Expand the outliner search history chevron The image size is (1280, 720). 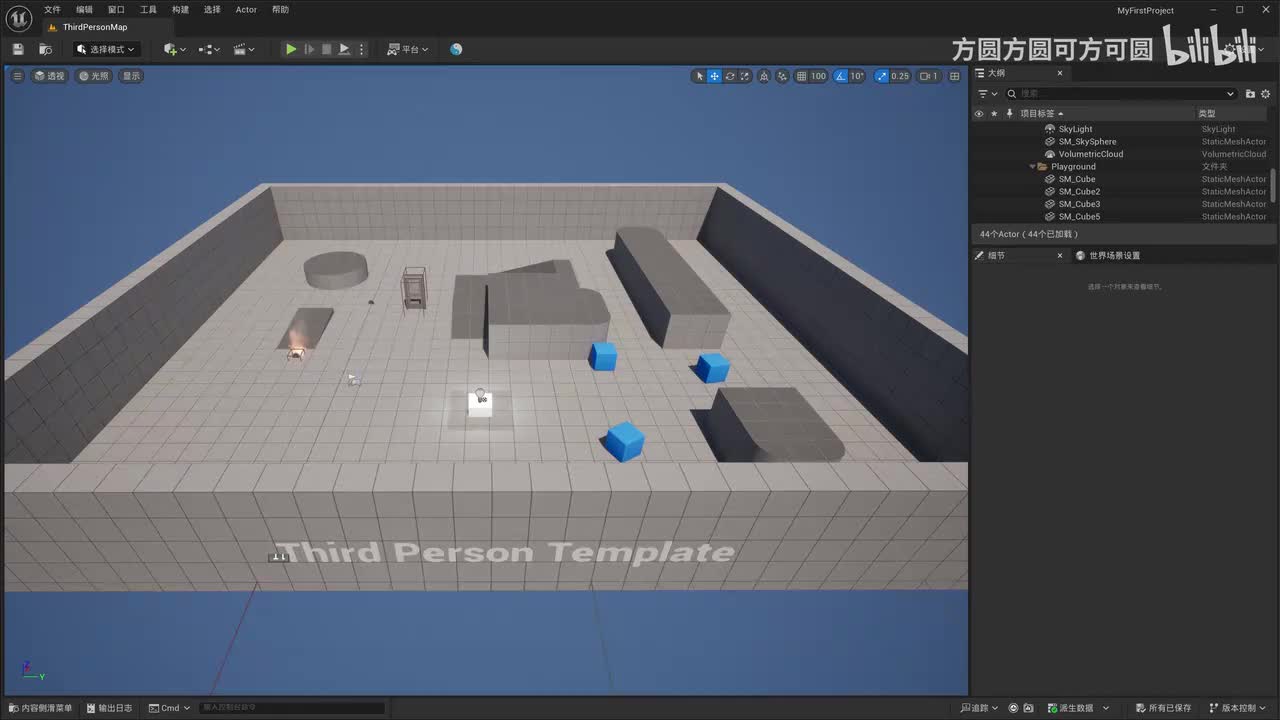(x=1230, y=94)
